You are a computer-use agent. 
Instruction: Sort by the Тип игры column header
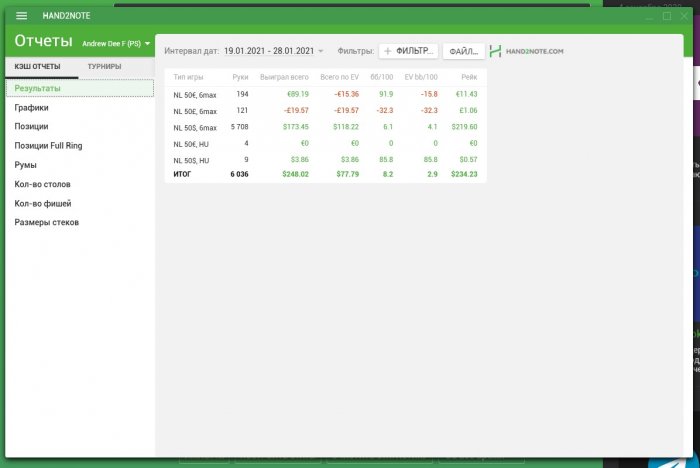click(188, 77)
